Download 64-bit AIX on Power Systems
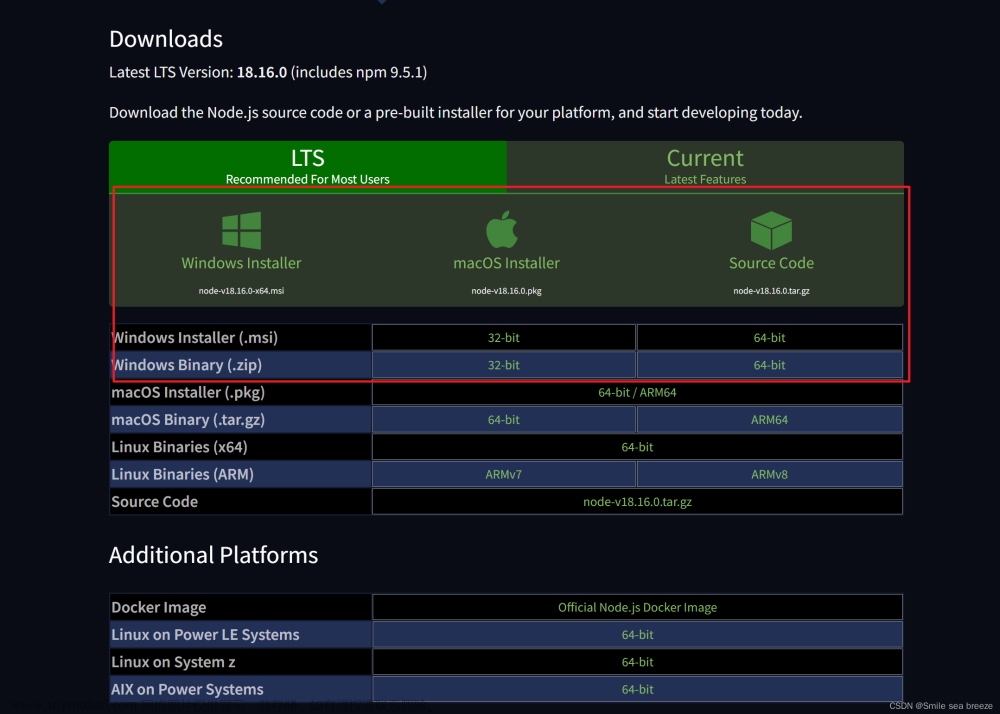The width and height of the screenshot is (1000, 714). click(x=637, y=689)
